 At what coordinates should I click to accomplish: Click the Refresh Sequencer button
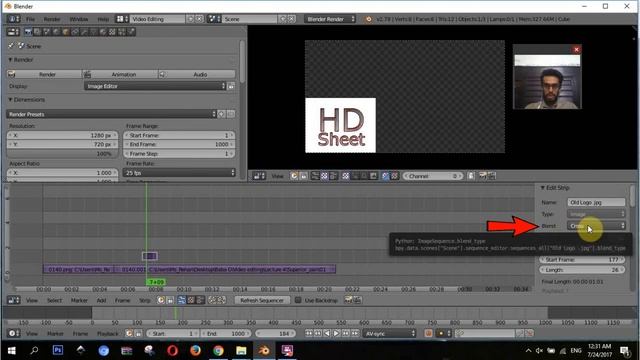tap(262, 300)
